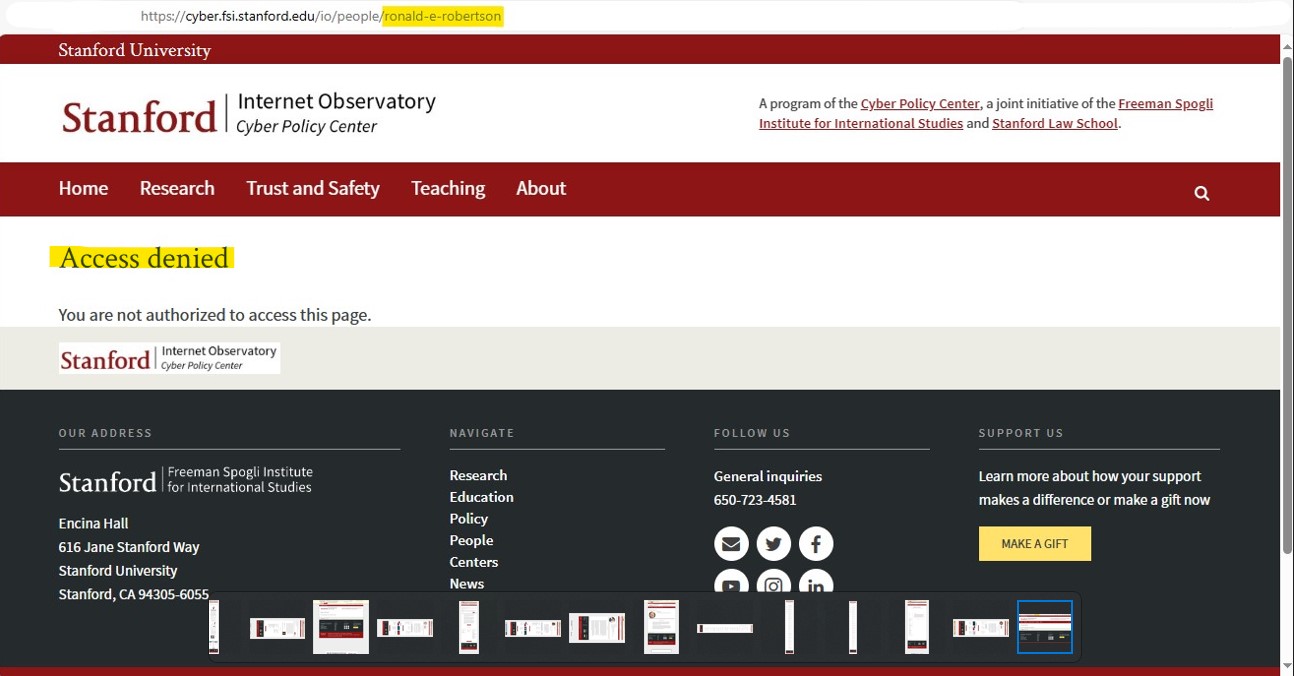
Task: Open People in footer Navigate list
Action: point(471,540)
